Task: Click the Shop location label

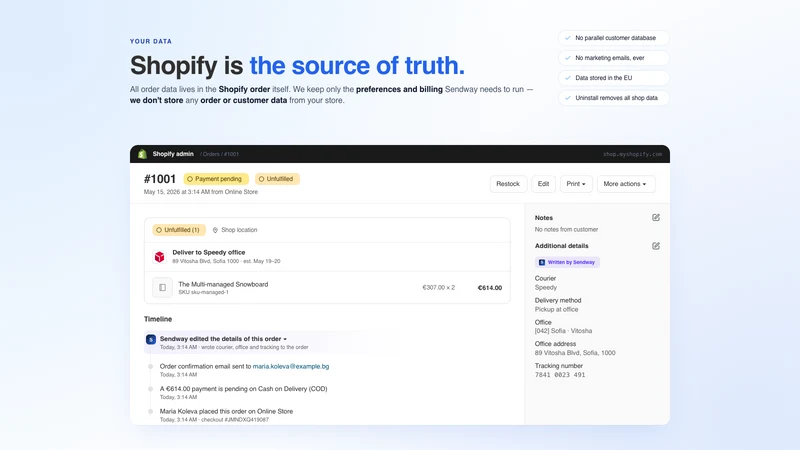Action: click(x=239, y=230)
